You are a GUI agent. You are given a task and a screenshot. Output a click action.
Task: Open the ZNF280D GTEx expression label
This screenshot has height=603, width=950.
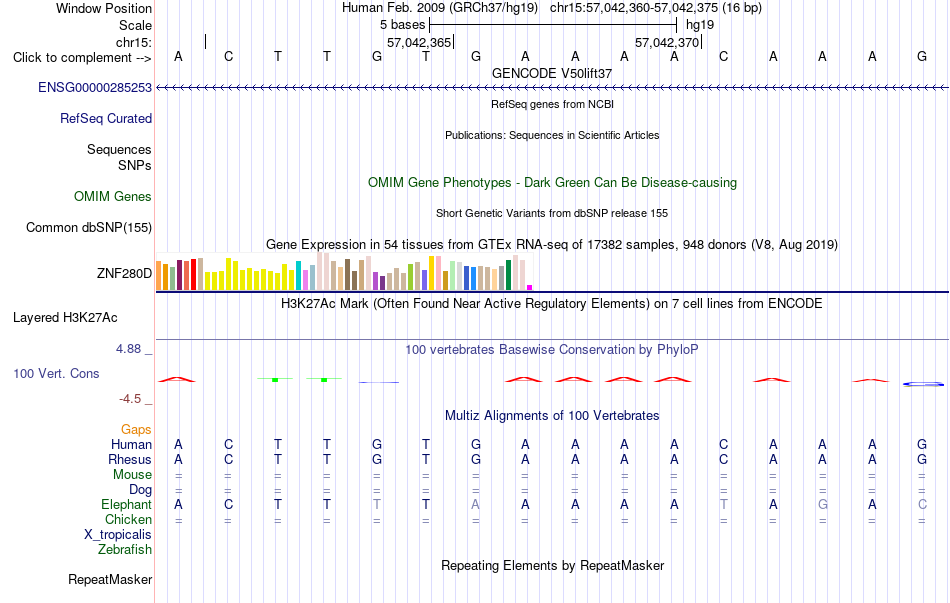pyautogui.click(x=124, y=273)
